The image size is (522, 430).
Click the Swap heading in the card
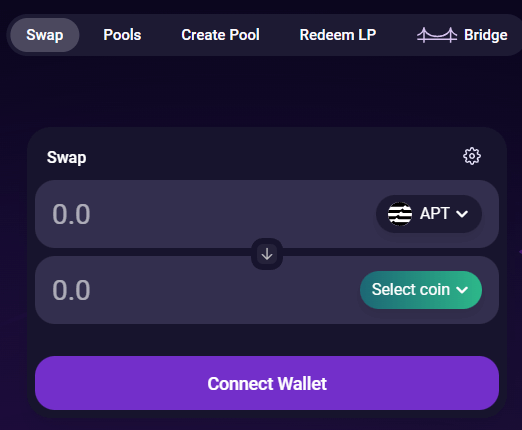pos(66,157)
